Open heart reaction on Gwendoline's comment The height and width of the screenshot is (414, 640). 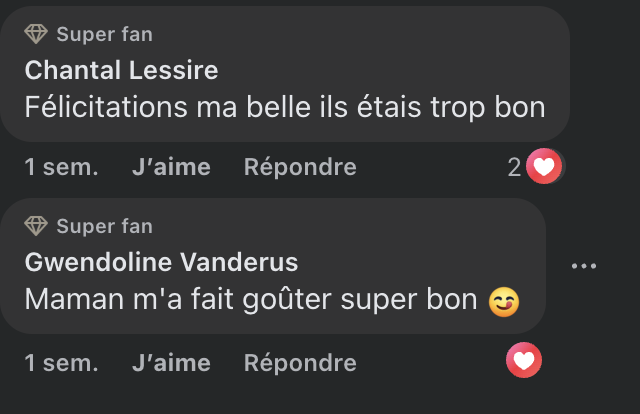524,360
